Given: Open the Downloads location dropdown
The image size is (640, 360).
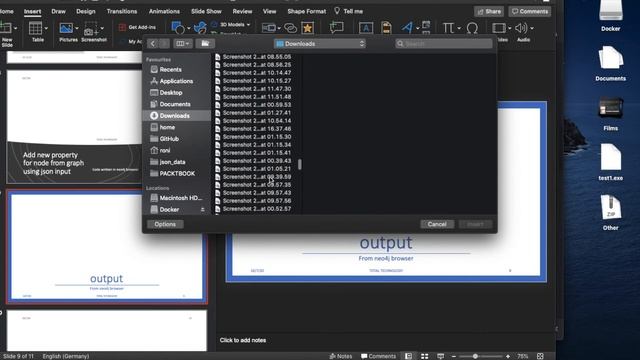Looking at the screenshot, I should click(320, 44).
